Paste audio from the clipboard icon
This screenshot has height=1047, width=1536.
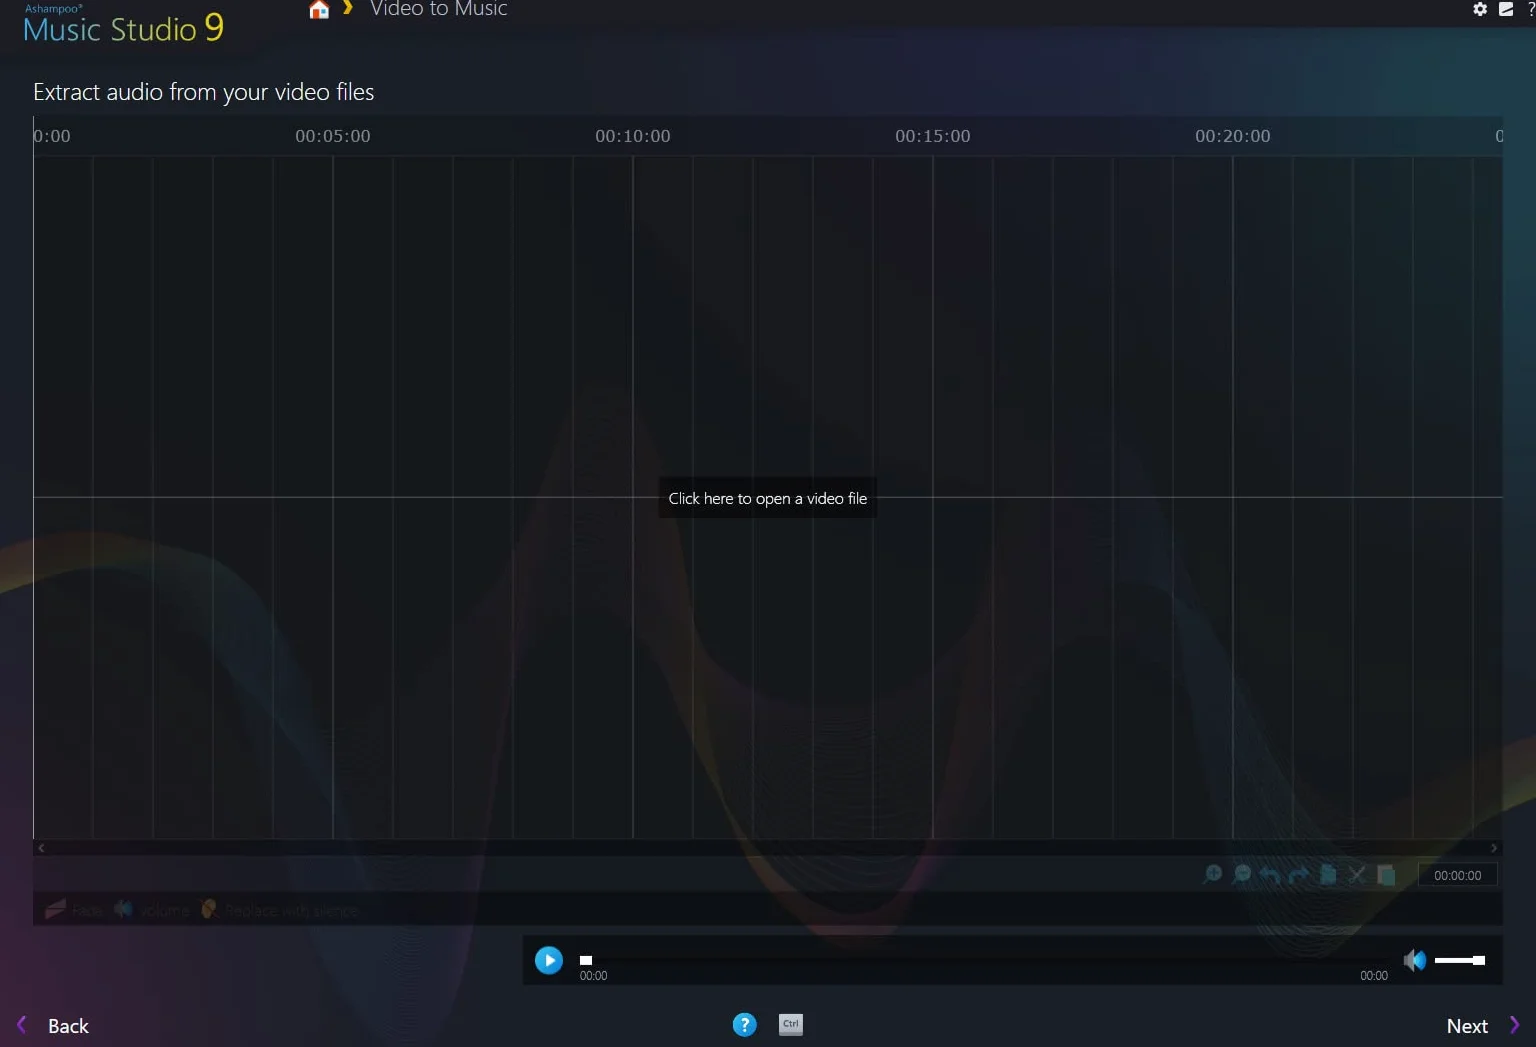pyautogui.click(x=1386, y=875)
